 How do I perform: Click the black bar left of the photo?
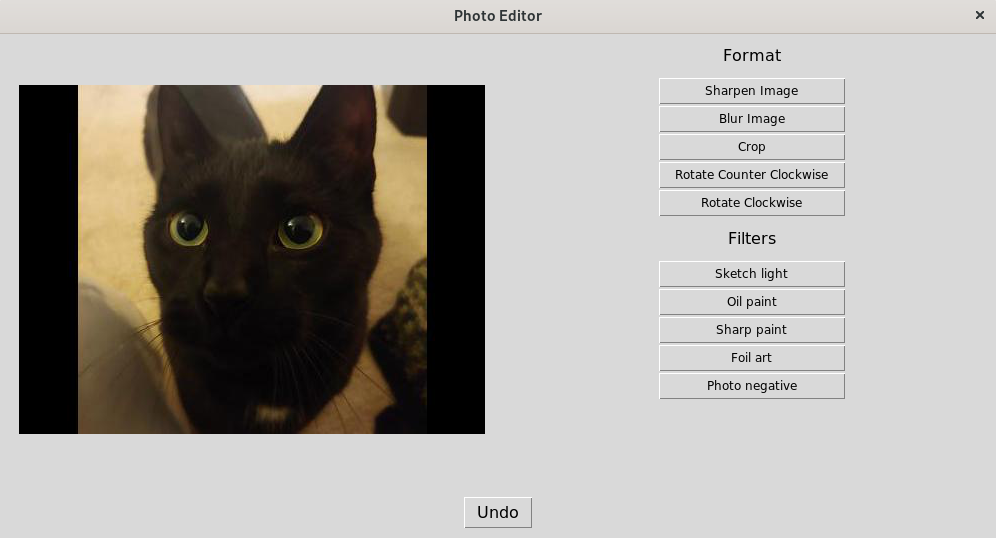(x=48, y=259)
